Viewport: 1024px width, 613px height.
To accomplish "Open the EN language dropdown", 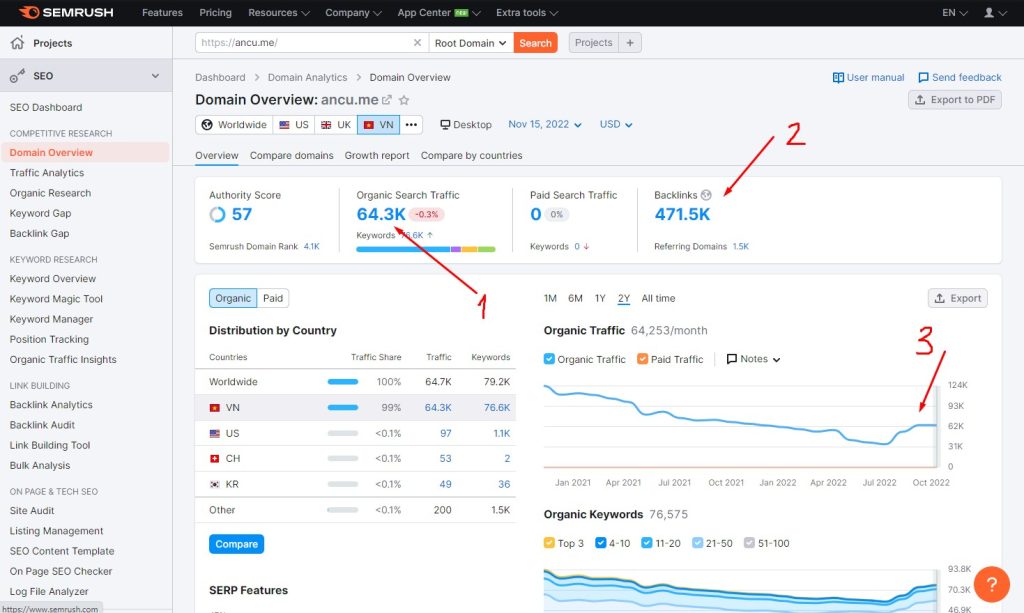I will pos(955,12).
